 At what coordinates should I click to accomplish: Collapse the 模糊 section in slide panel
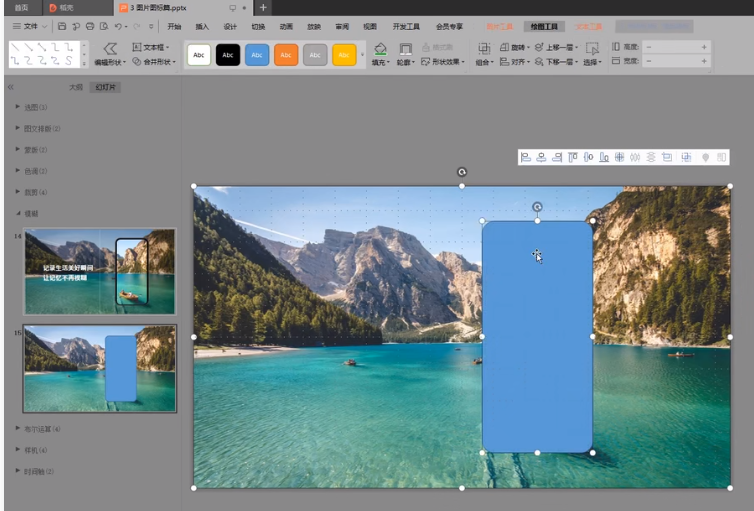pos(18,213)
